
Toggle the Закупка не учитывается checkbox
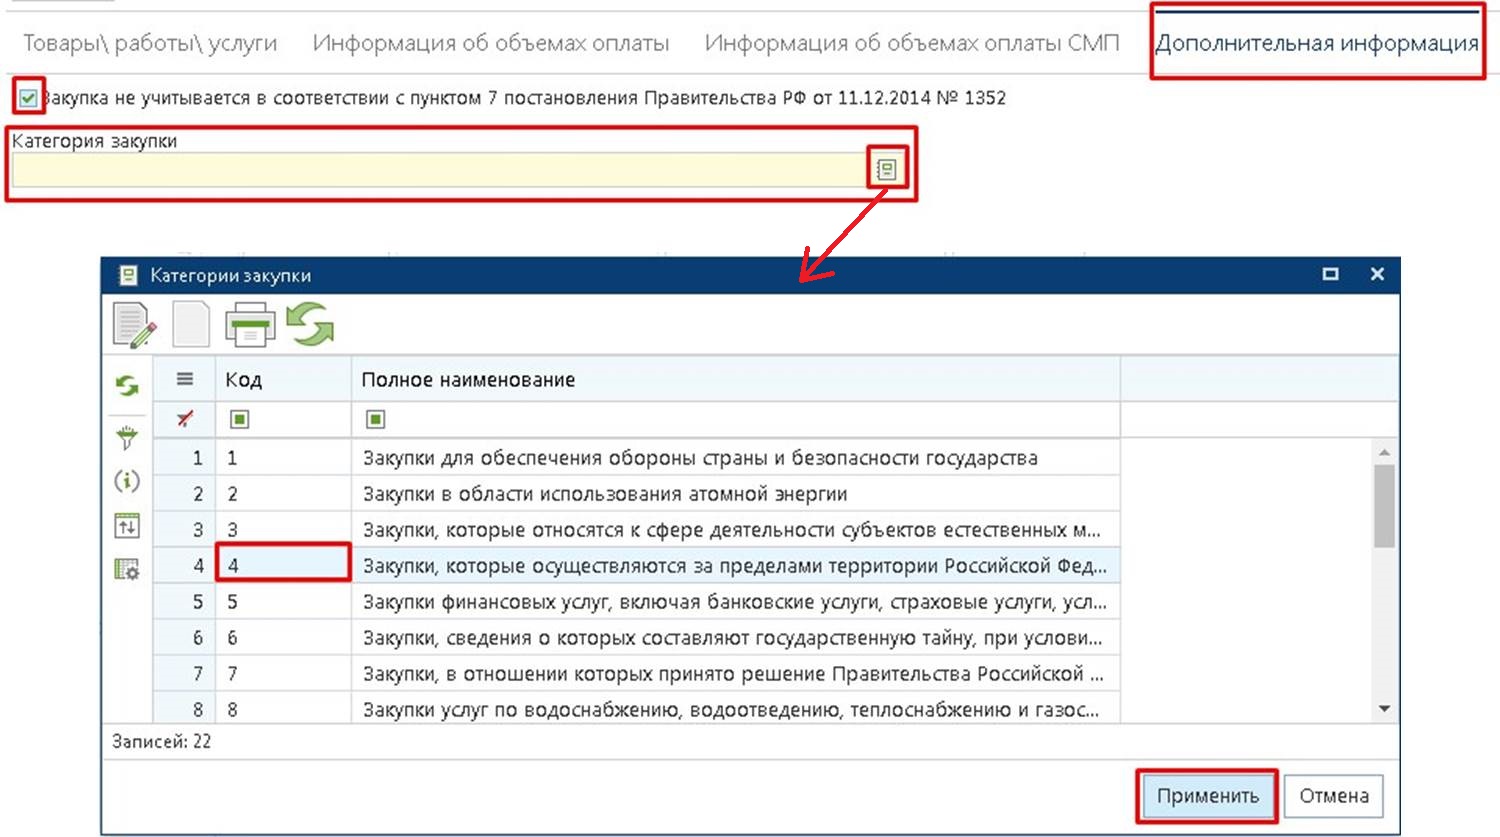coord(28,98)
